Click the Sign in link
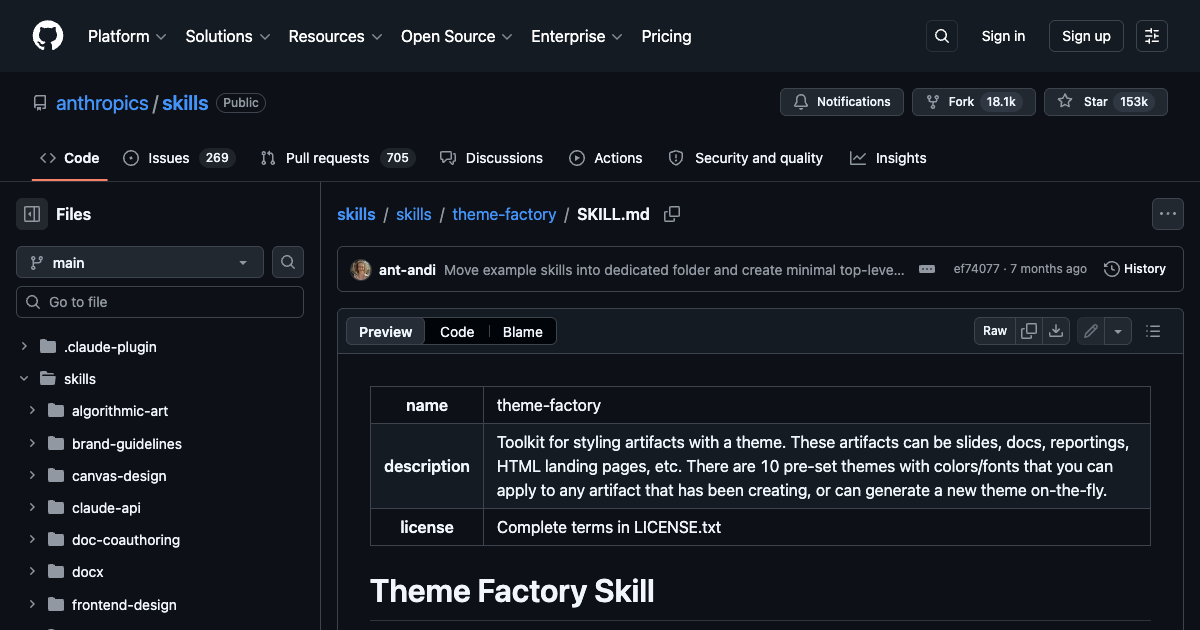Image resolution: width=1200 pixels, height=630 pixels. point(1003,36)
